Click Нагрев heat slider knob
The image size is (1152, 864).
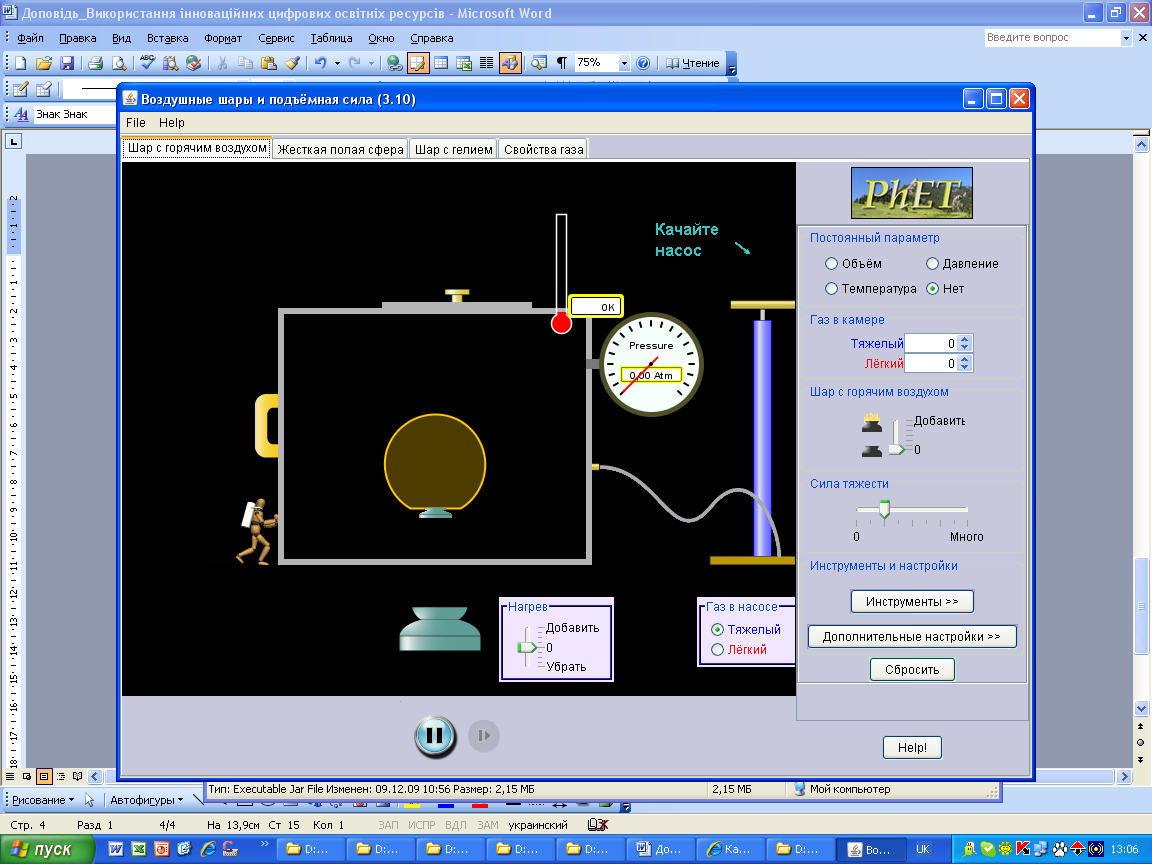click(x=528, y=647)
